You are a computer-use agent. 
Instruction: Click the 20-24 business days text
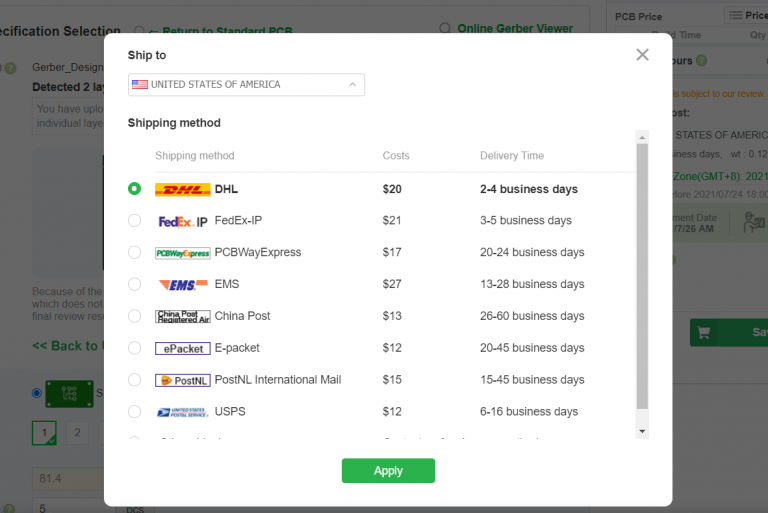click(x=532, y=252)
